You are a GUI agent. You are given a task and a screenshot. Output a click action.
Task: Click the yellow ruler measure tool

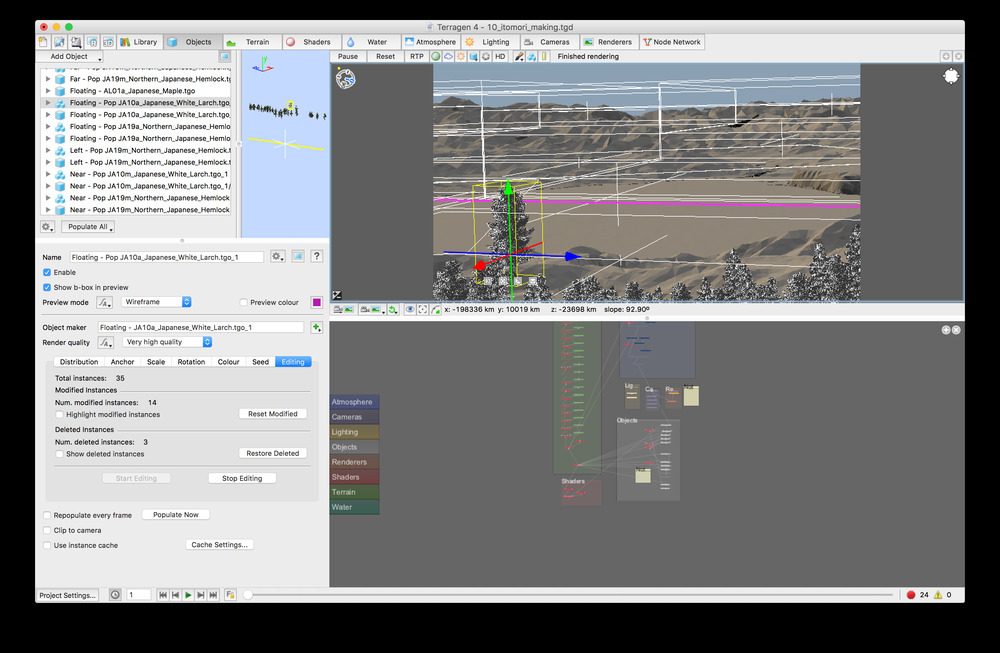(x=544, y=57)
